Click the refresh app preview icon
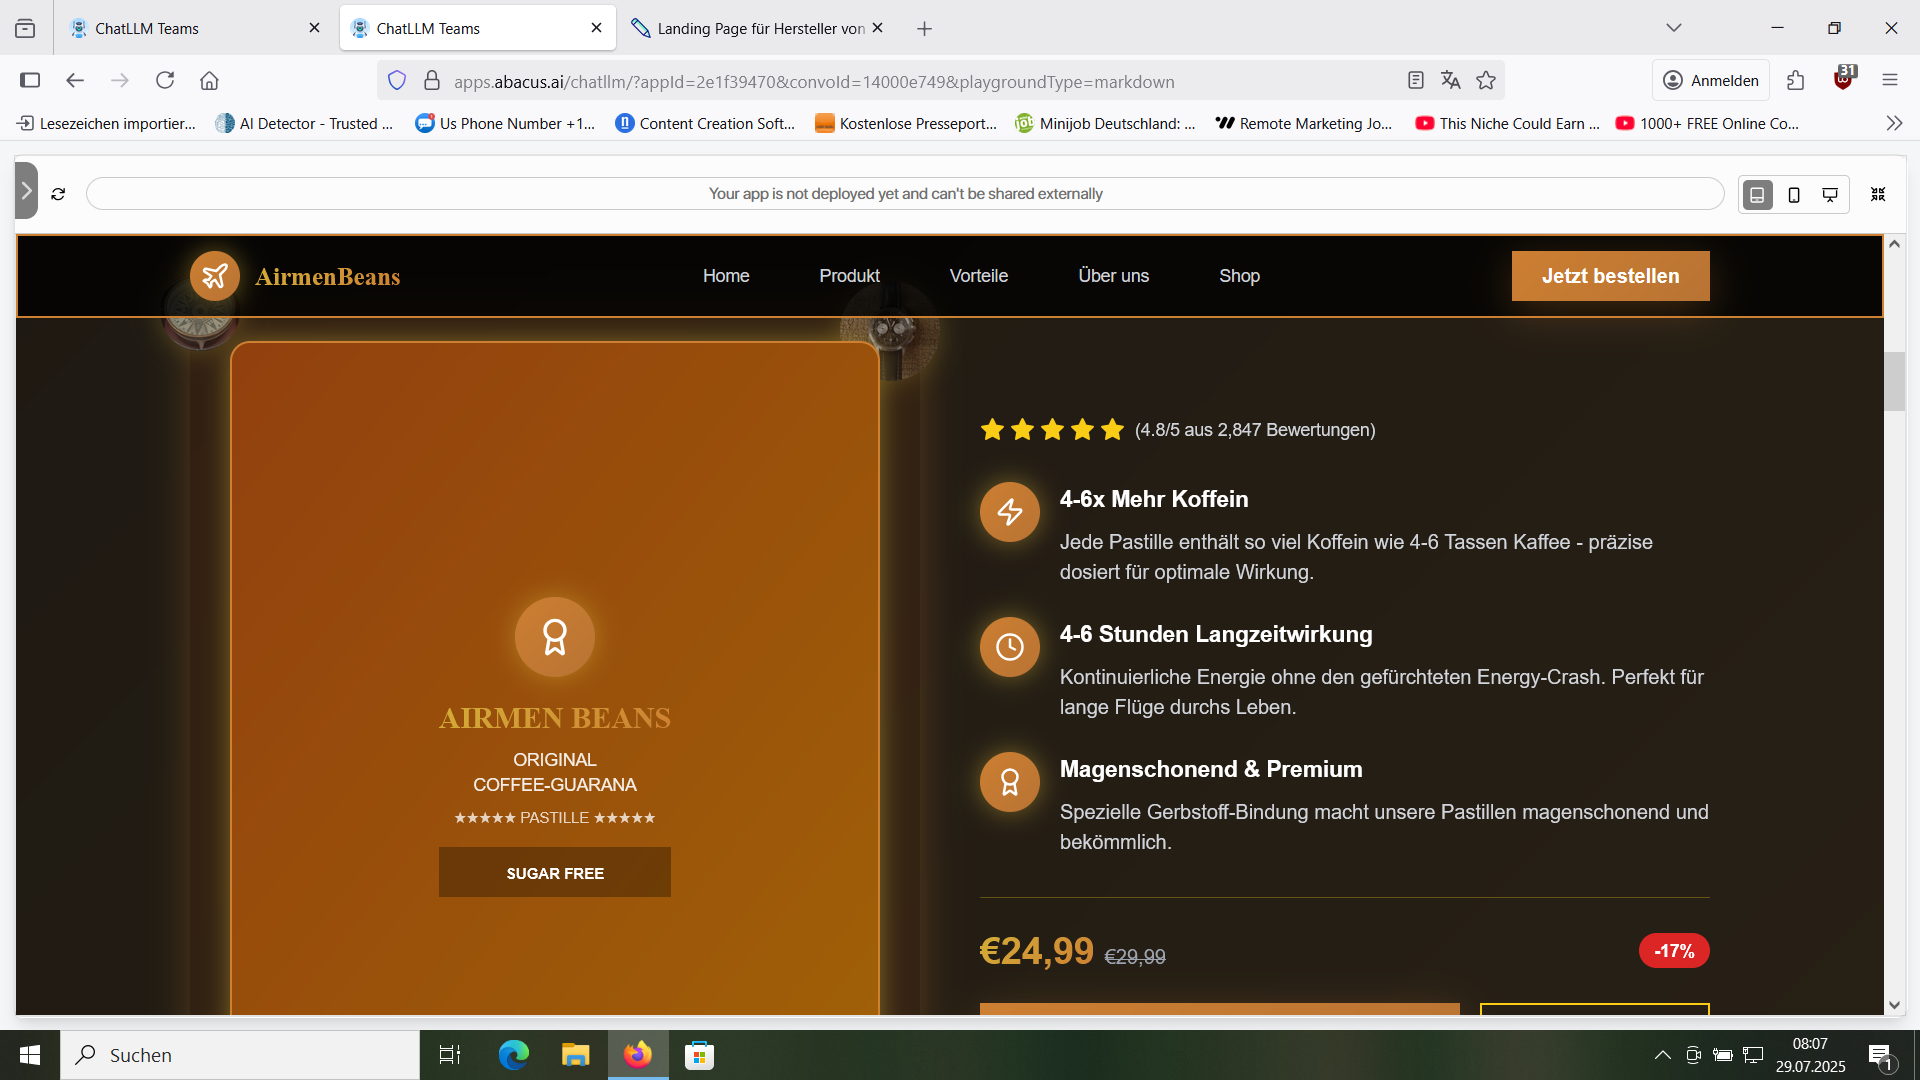 pyautogui.click(x=58, y=194)
